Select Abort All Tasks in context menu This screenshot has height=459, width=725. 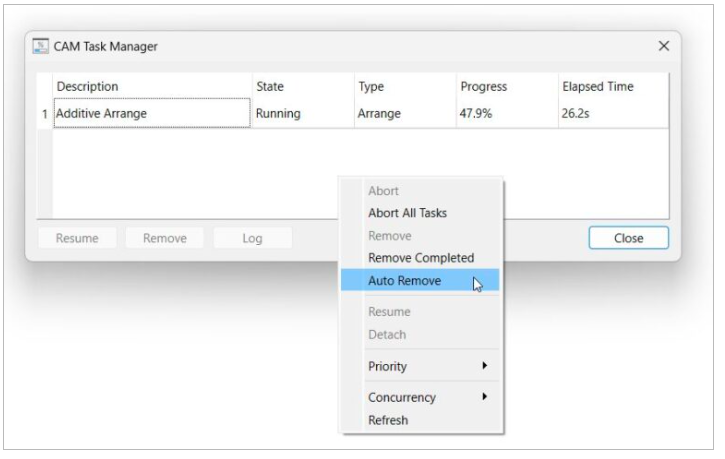pyautogui.click(x=407, y=213)
